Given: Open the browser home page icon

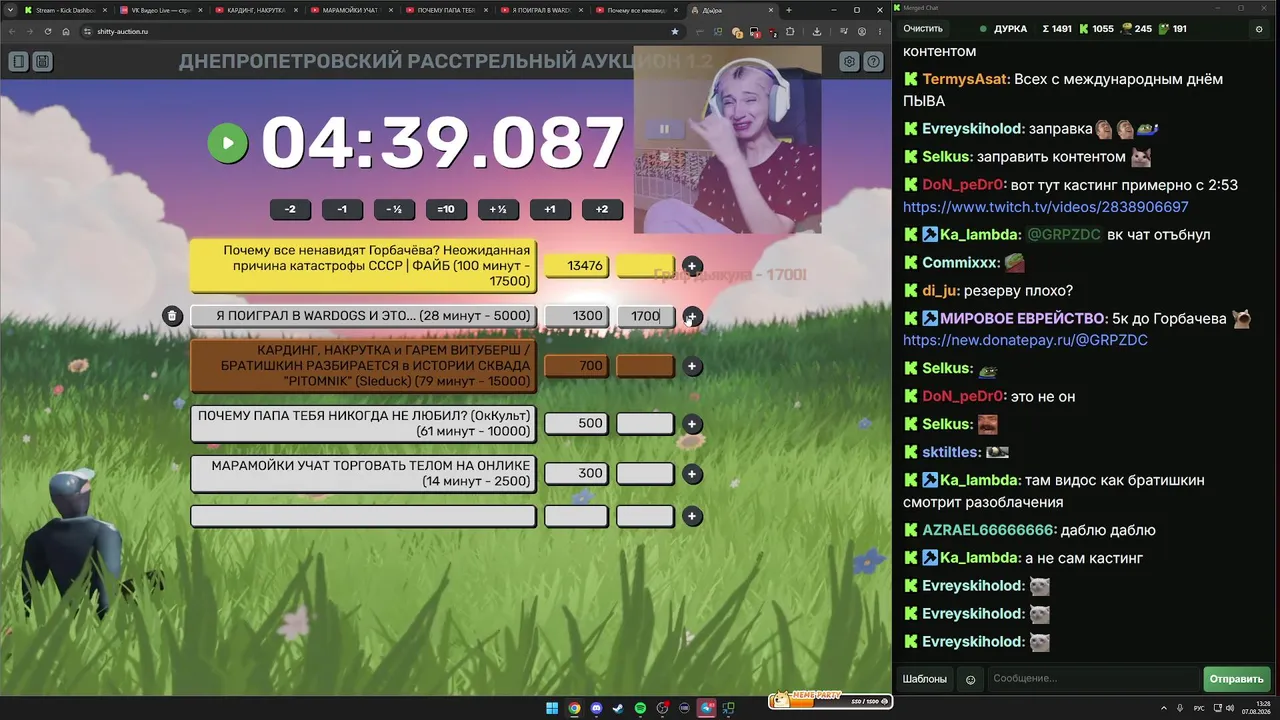Looking at the screenshot, I should click(66, 31).
